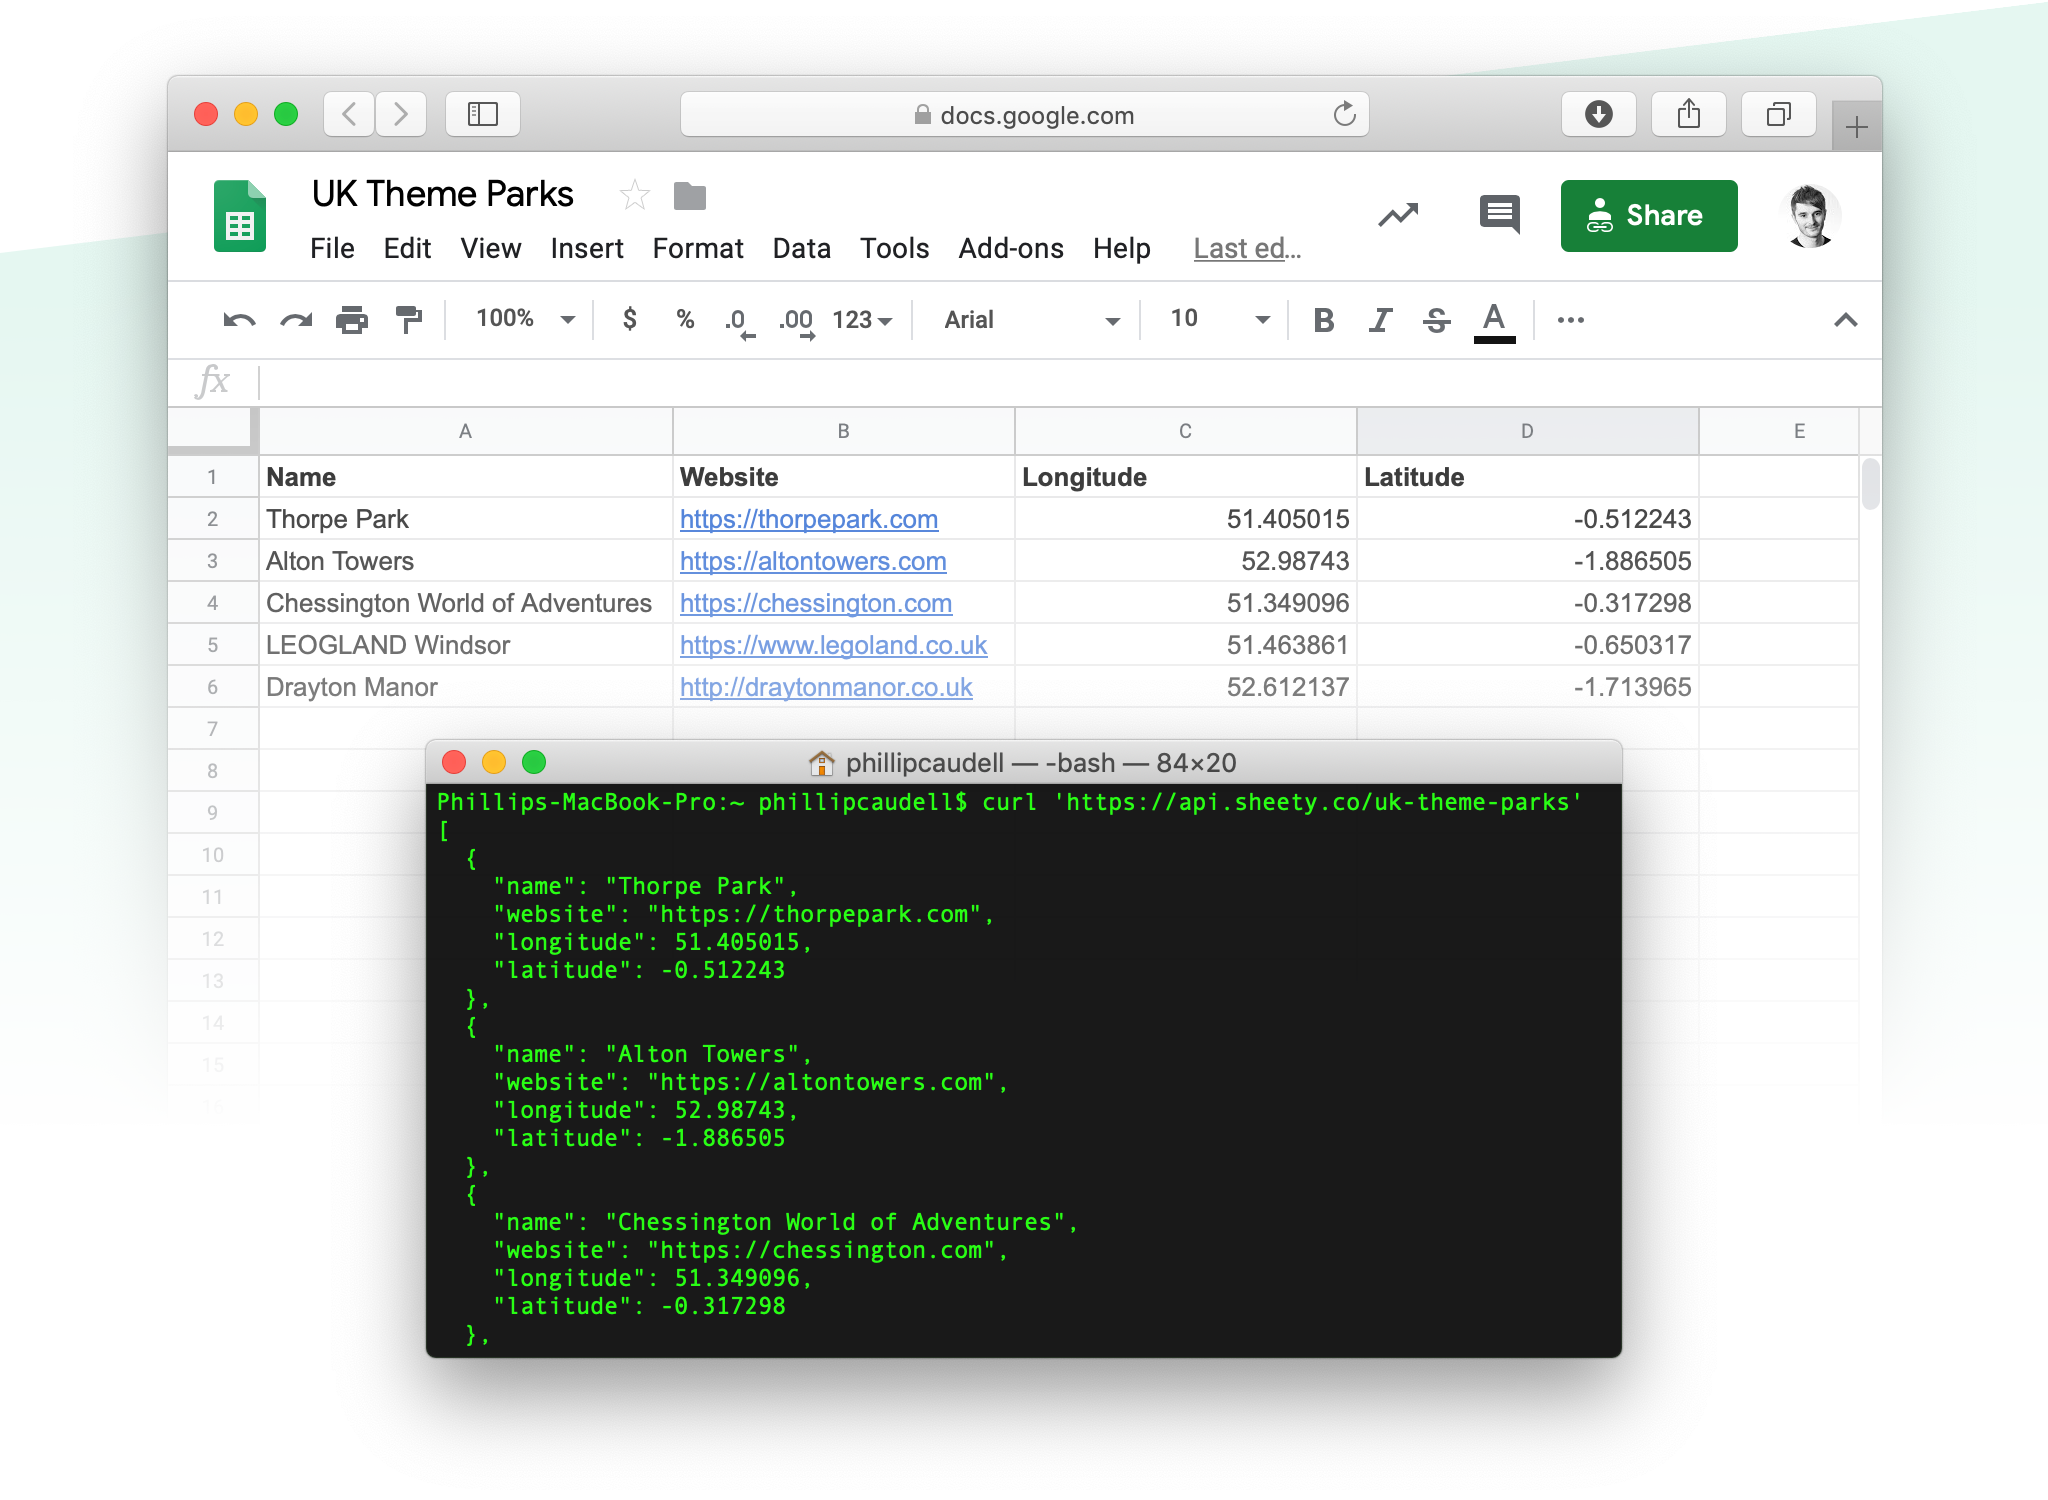Format cells as currency
The height and width of the screenshot is (1500, 2048).
pyautogui.click(x=629, y=319)
